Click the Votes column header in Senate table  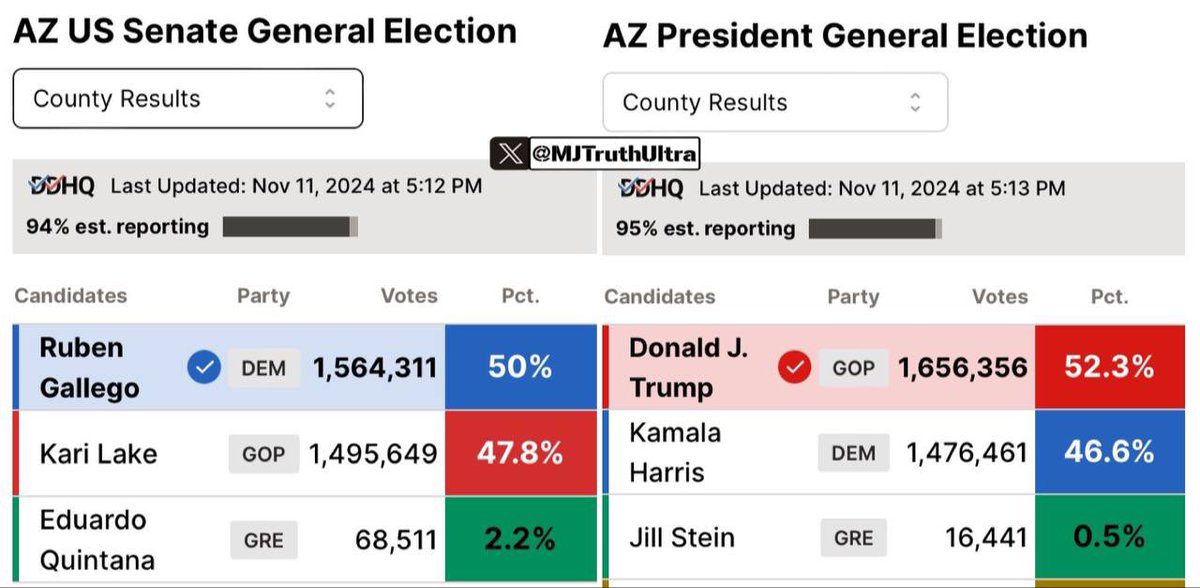point(409,295)
